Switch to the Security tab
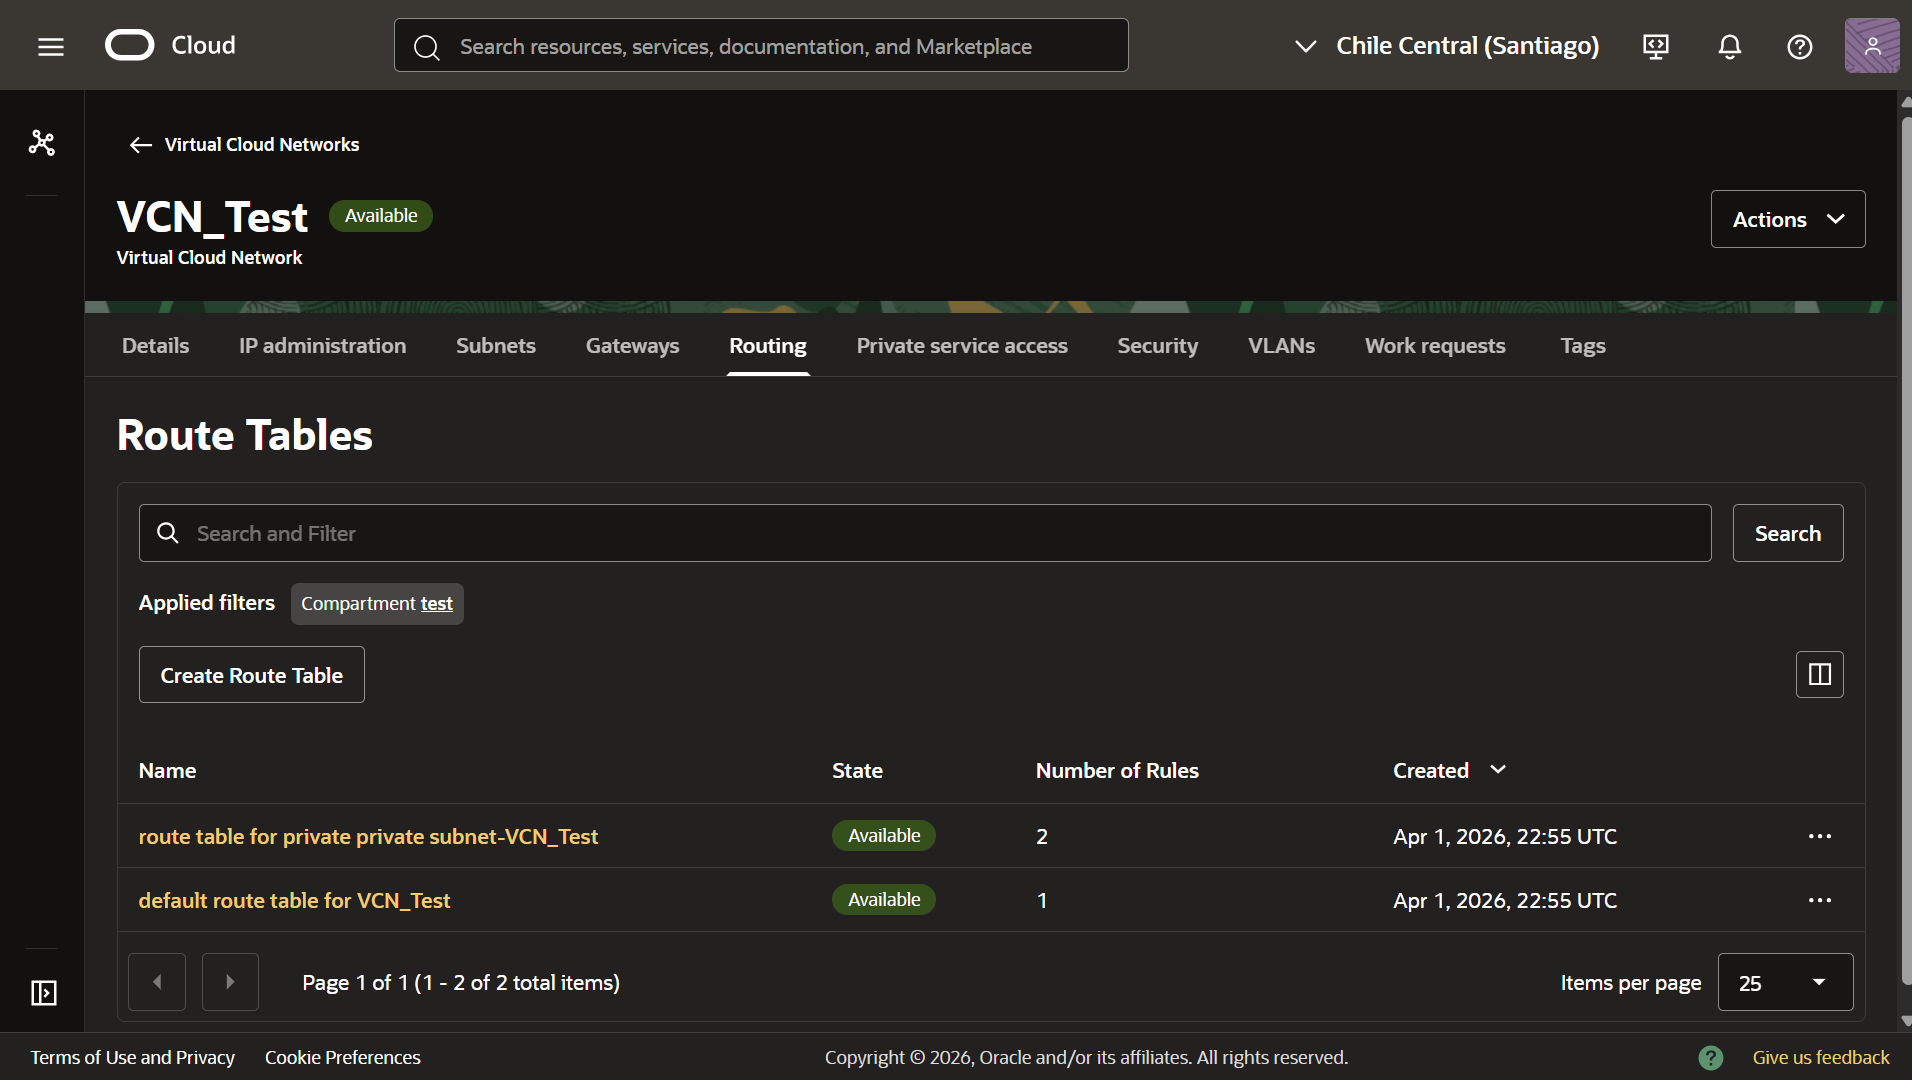Viewport: 1912px width, 1080px height. (1158, 346)
